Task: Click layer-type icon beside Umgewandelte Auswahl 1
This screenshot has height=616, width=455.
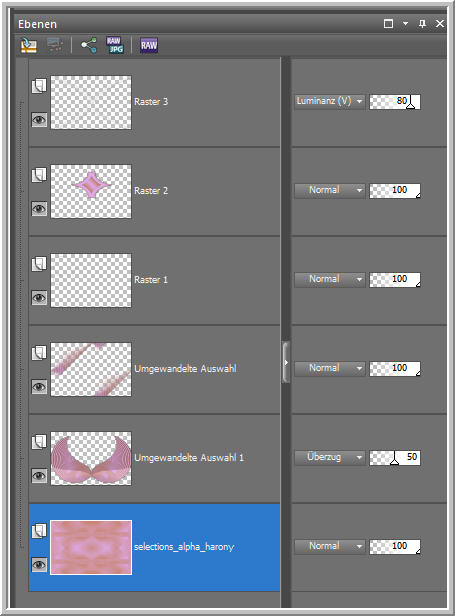Action: (39, 442)
